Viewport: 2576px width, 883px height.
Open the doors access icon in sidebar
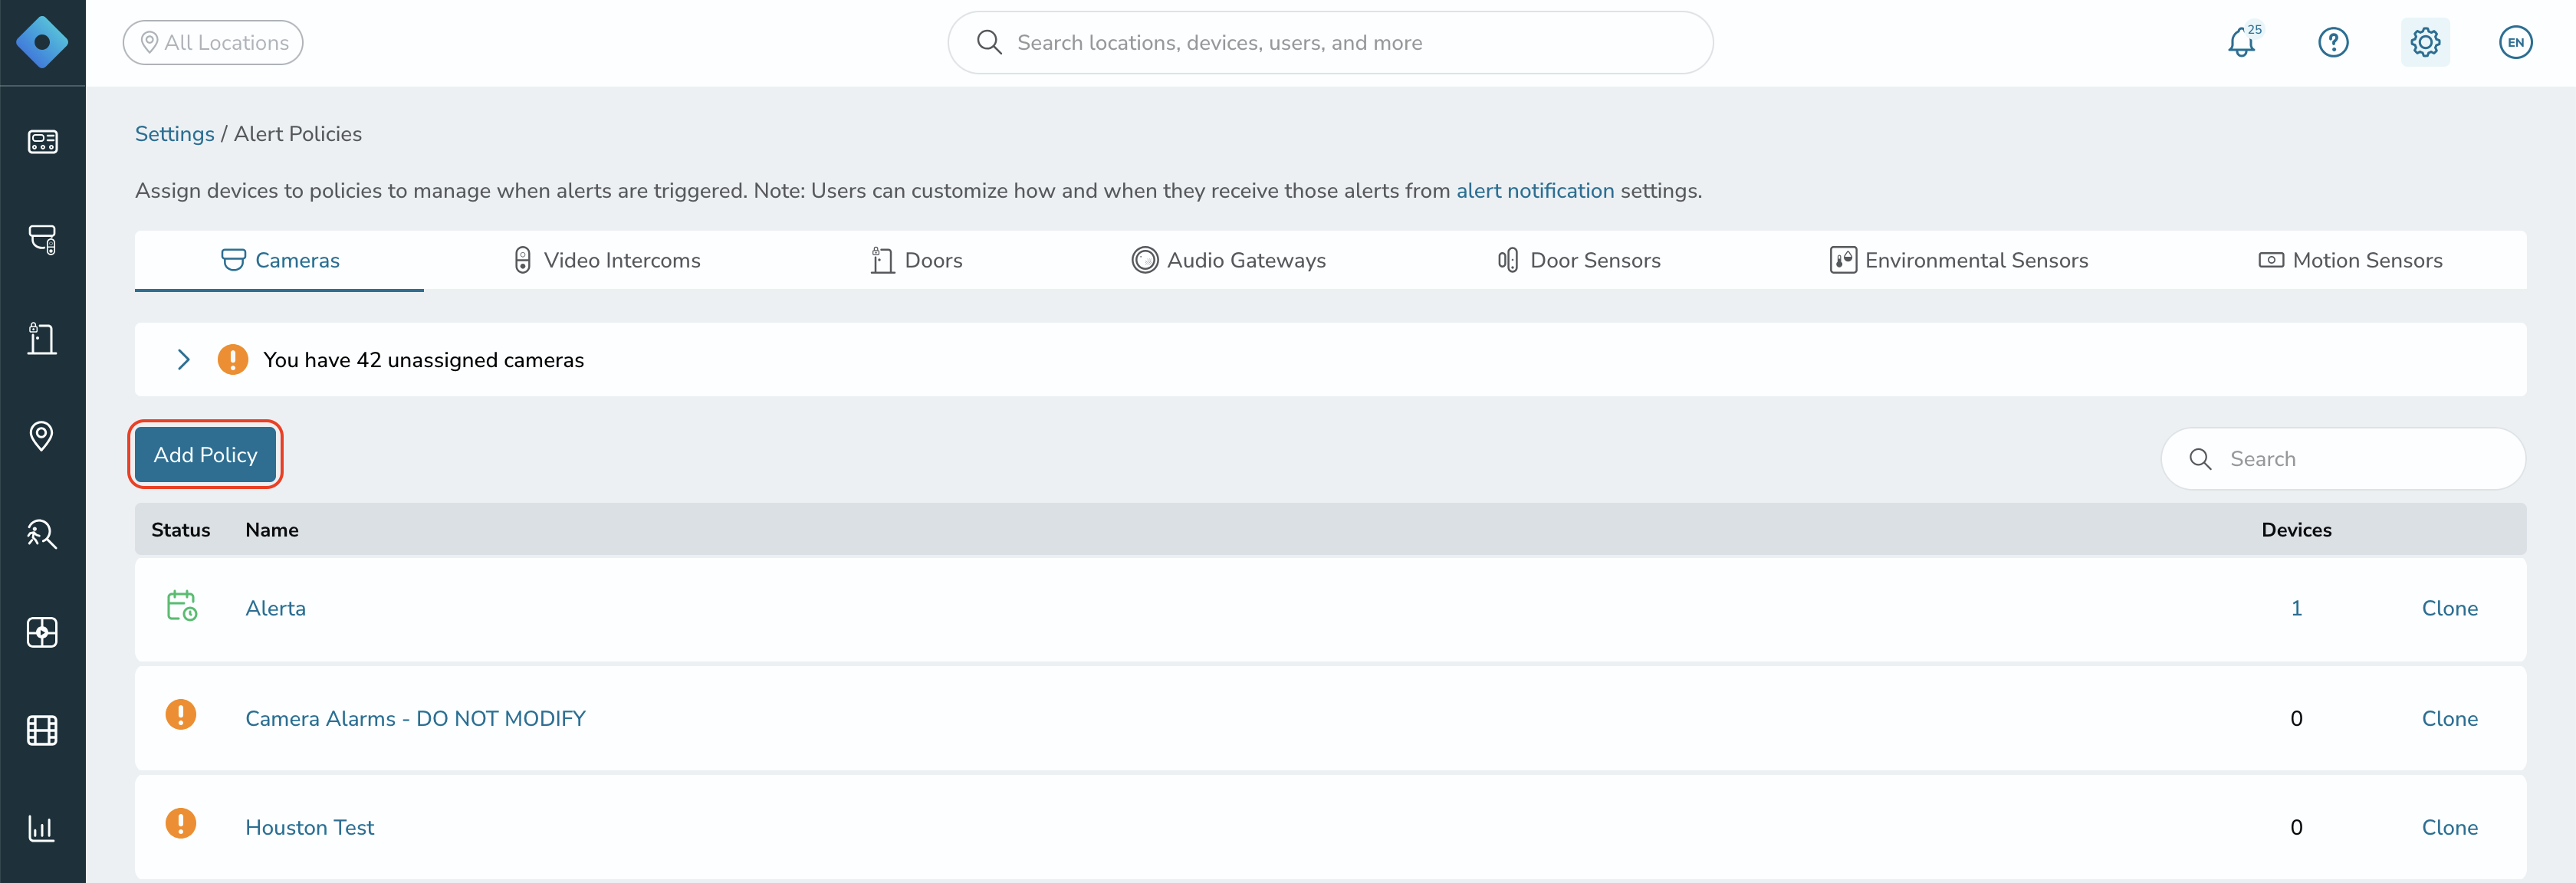point(42,338)
